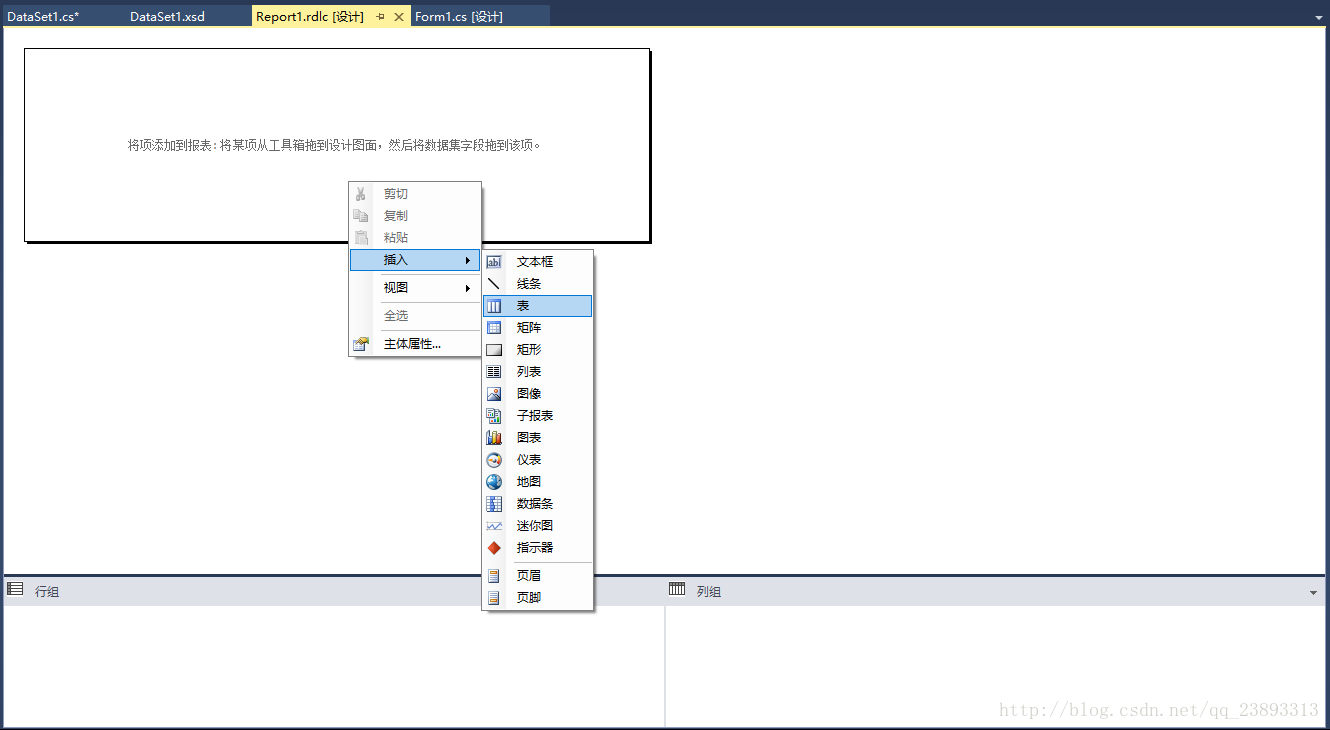Screen dimensions: 1330x730
Task: Click the page header icon beside 页眉
Action: tap(494, 576)
